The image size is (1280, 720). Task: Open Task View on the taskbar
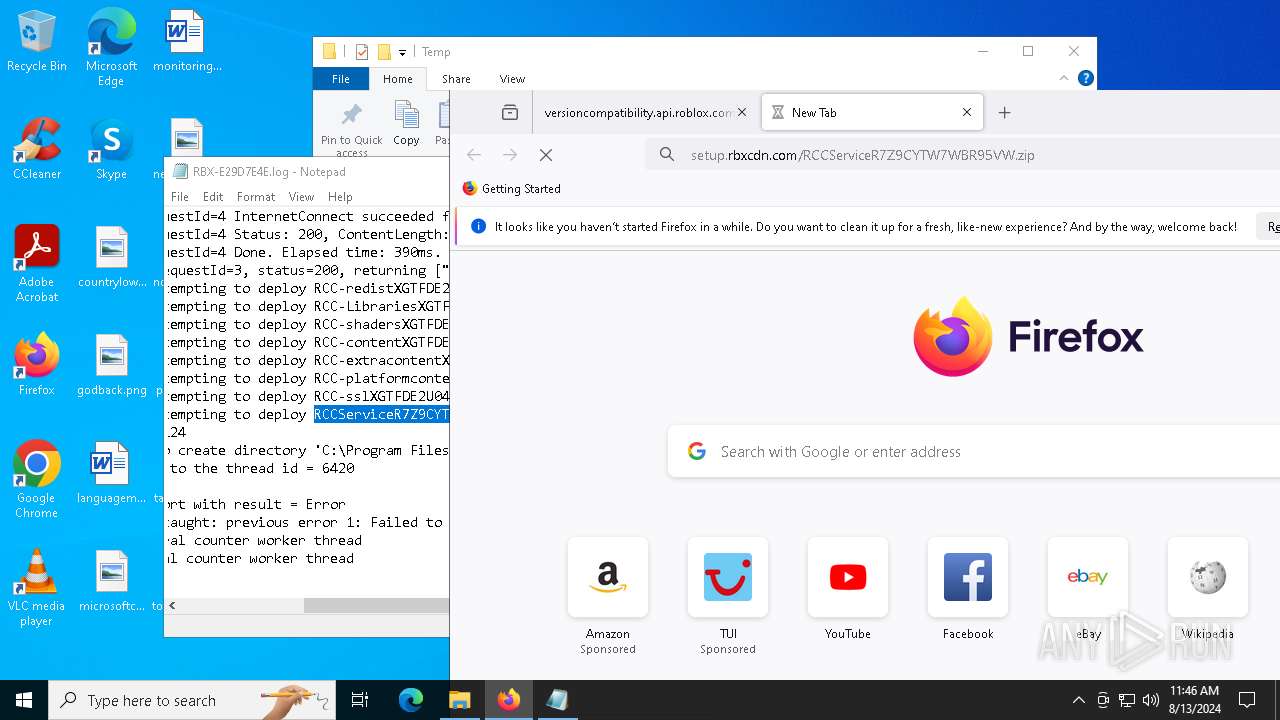(x=360, y=700)
